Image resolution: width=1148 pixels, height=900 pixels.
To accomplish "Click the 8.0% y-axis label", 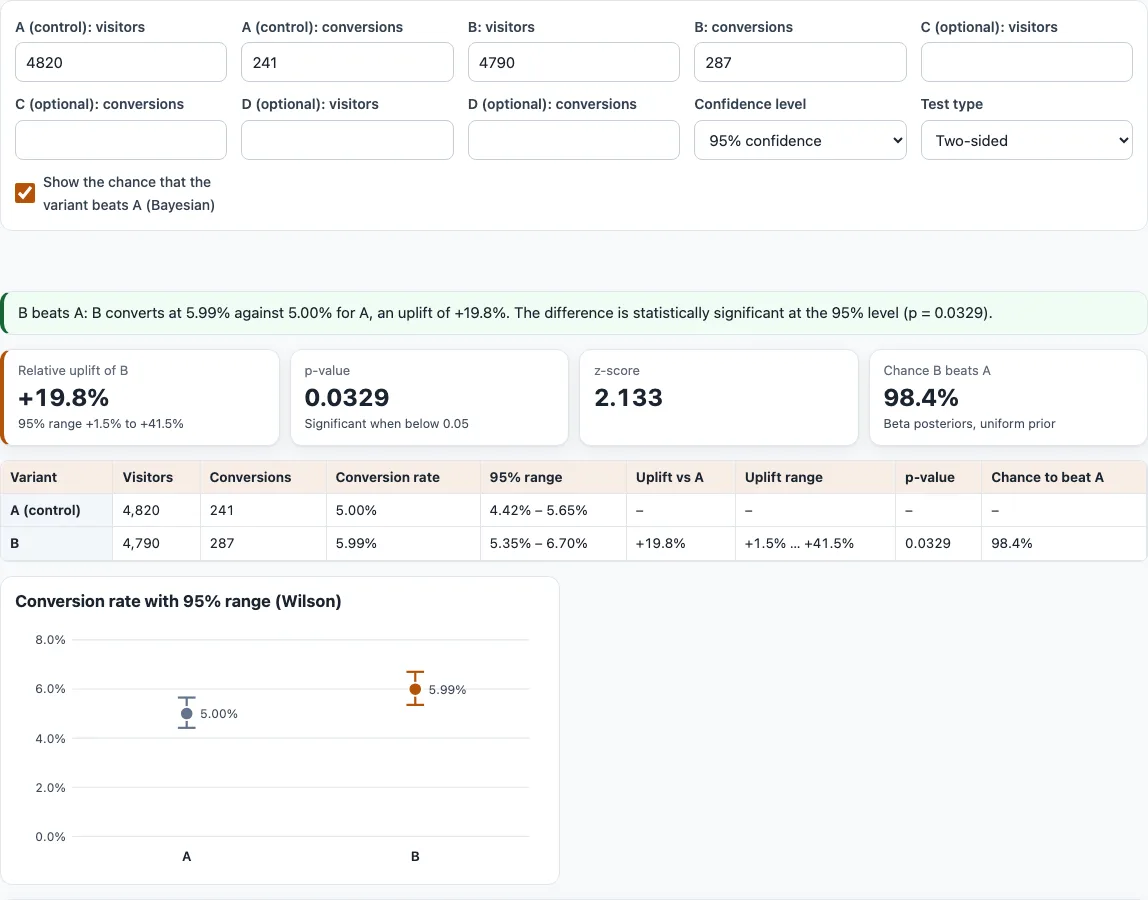I will coord(51,640).
